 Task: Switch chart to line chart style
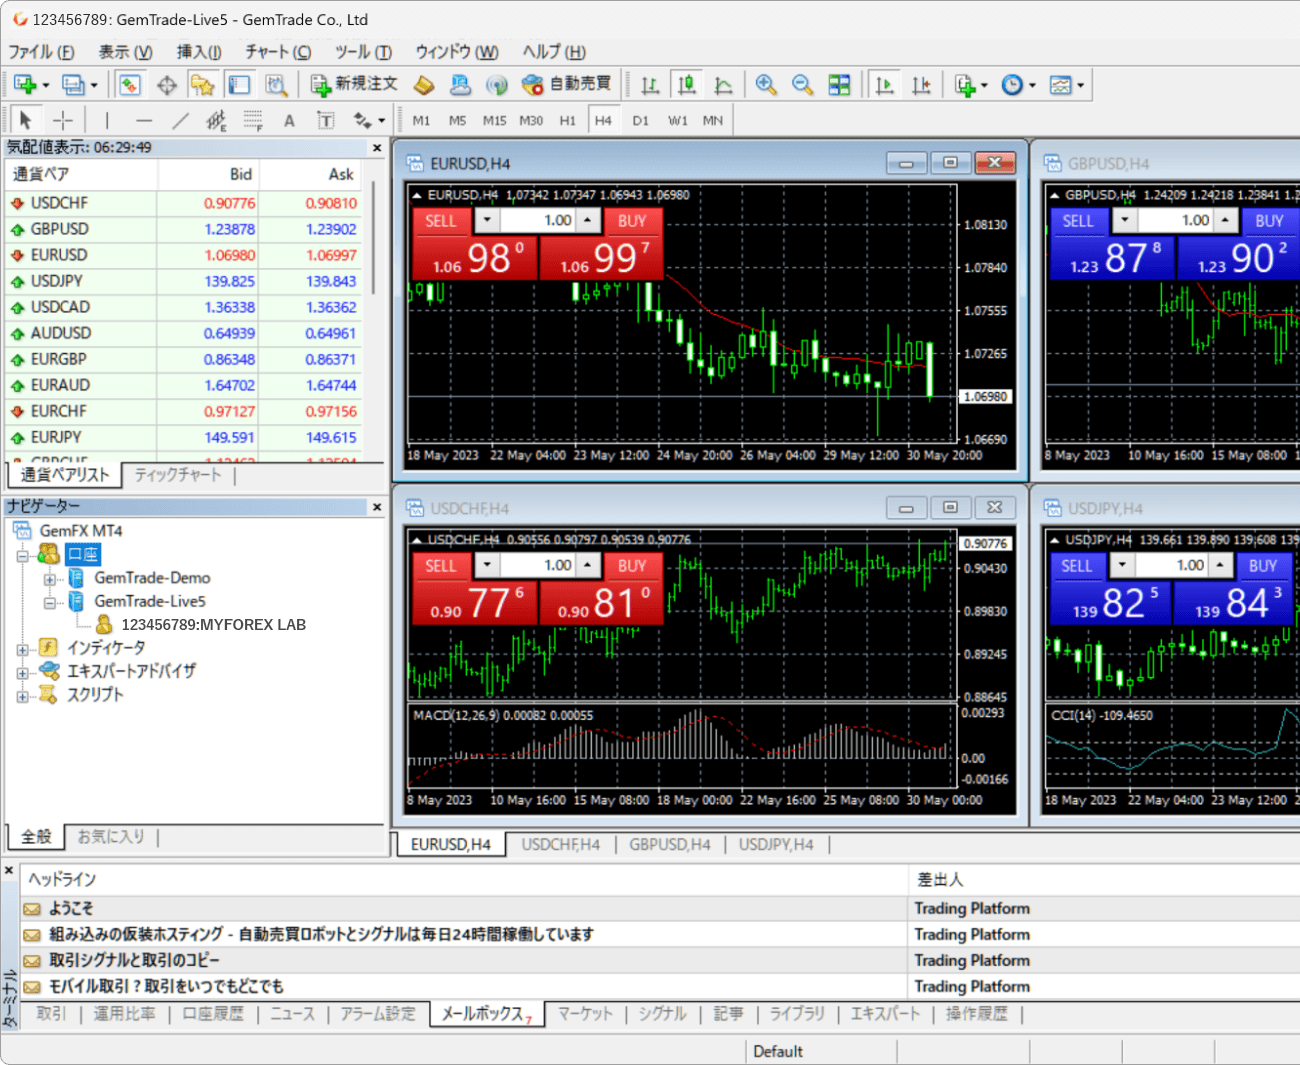tap(723, 85)
